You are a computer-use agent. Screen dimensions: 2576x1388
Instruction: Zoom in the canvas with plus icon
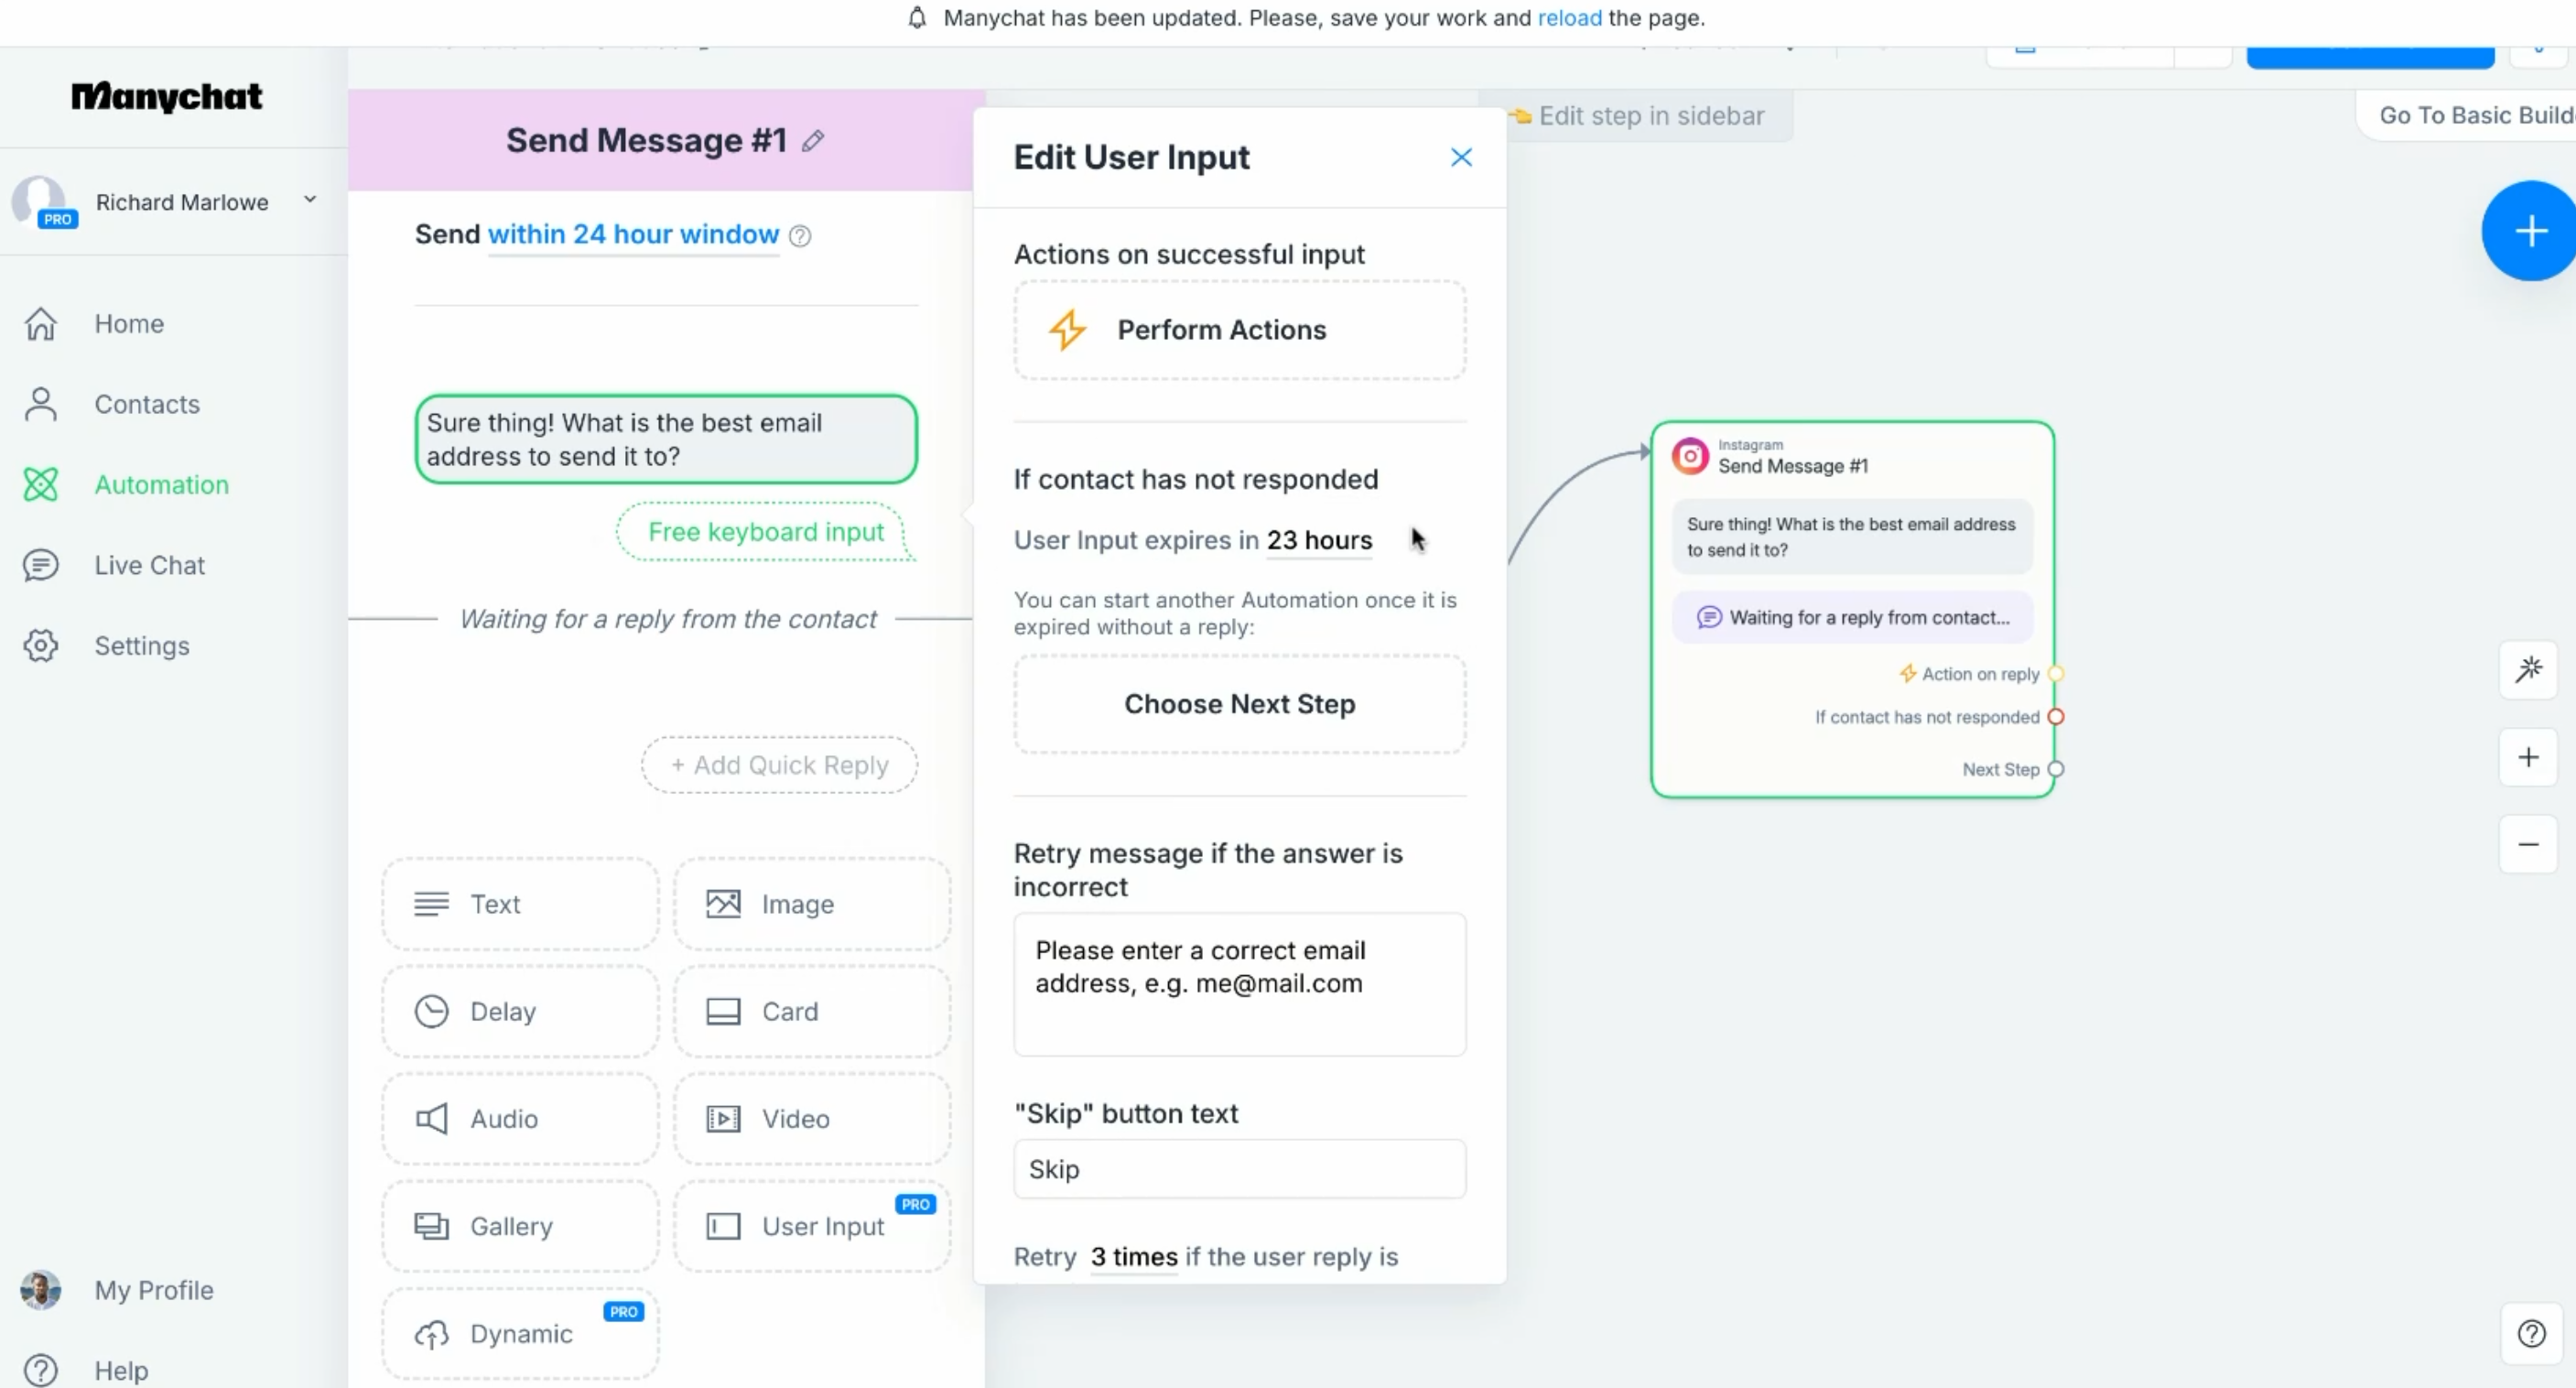2528,757
